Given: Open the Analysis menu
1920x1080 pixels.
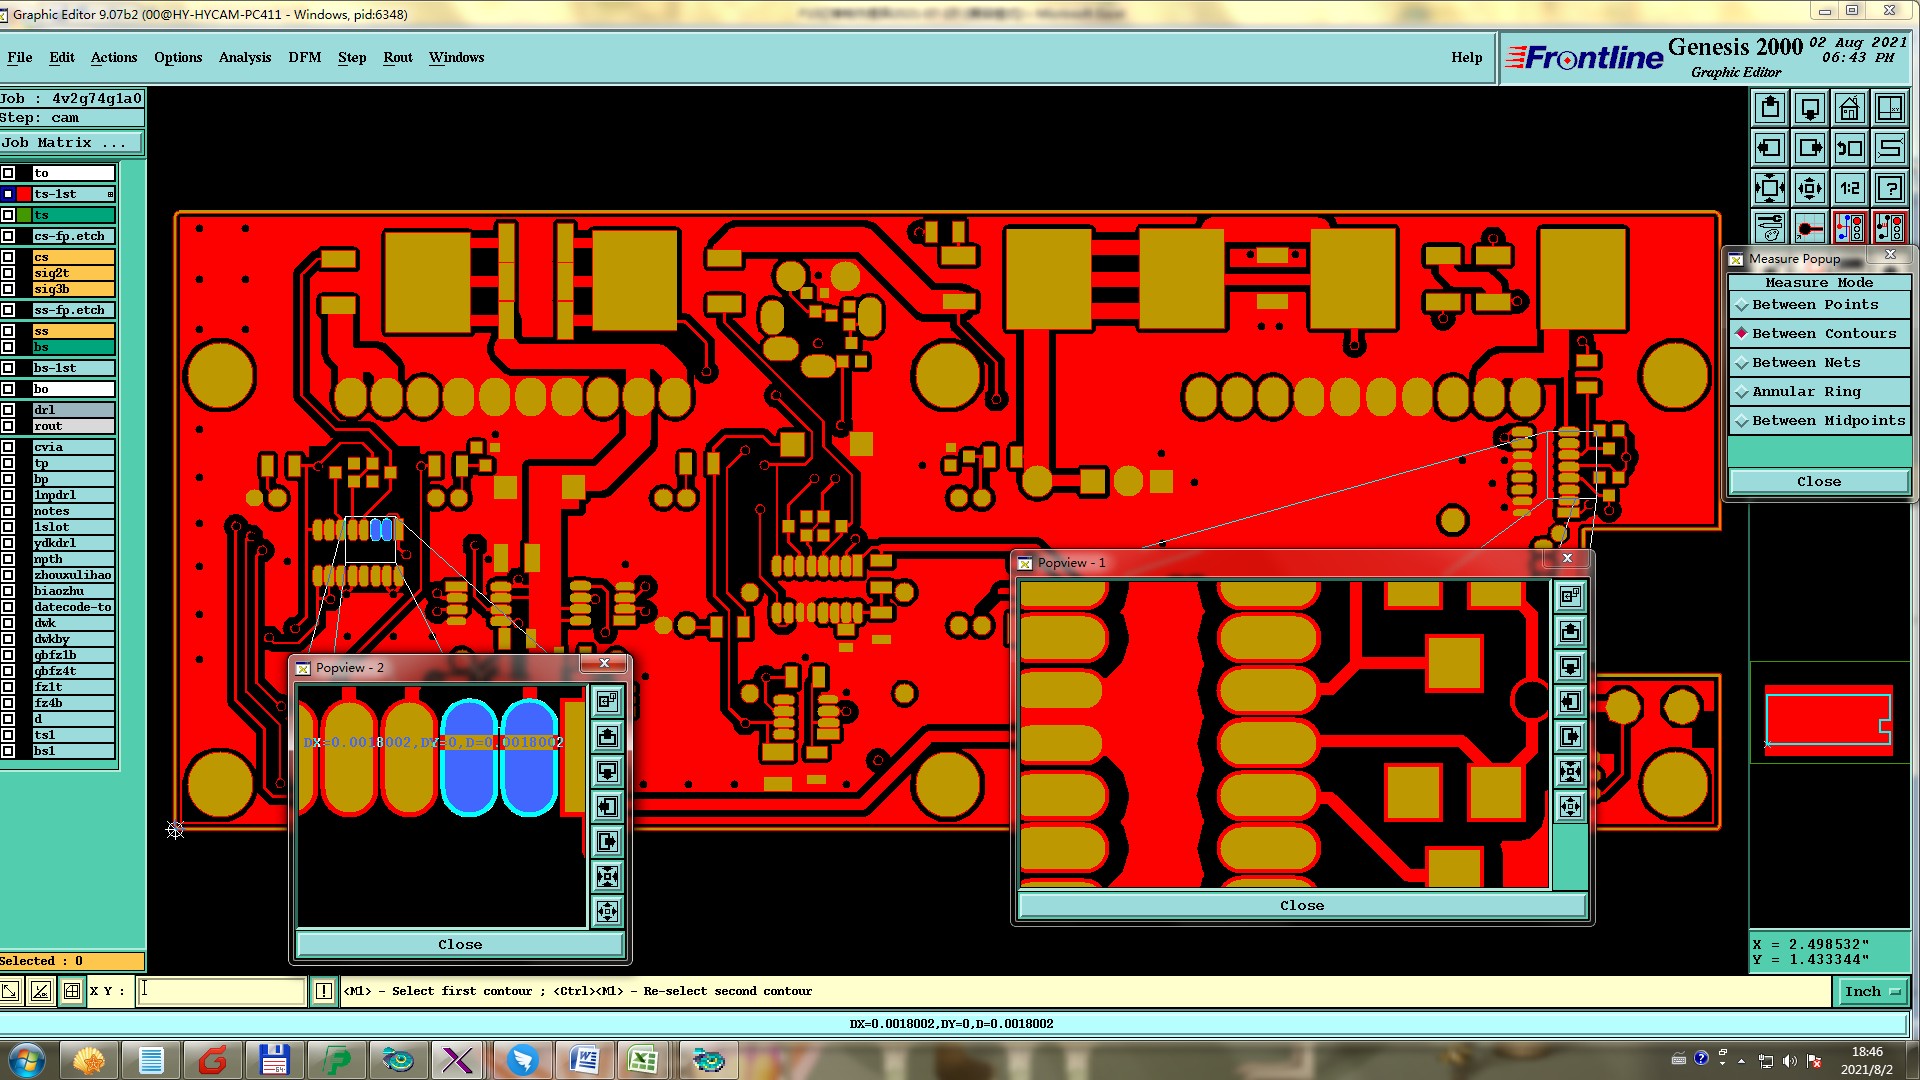Looking at the screenshot, I should 244,57.
